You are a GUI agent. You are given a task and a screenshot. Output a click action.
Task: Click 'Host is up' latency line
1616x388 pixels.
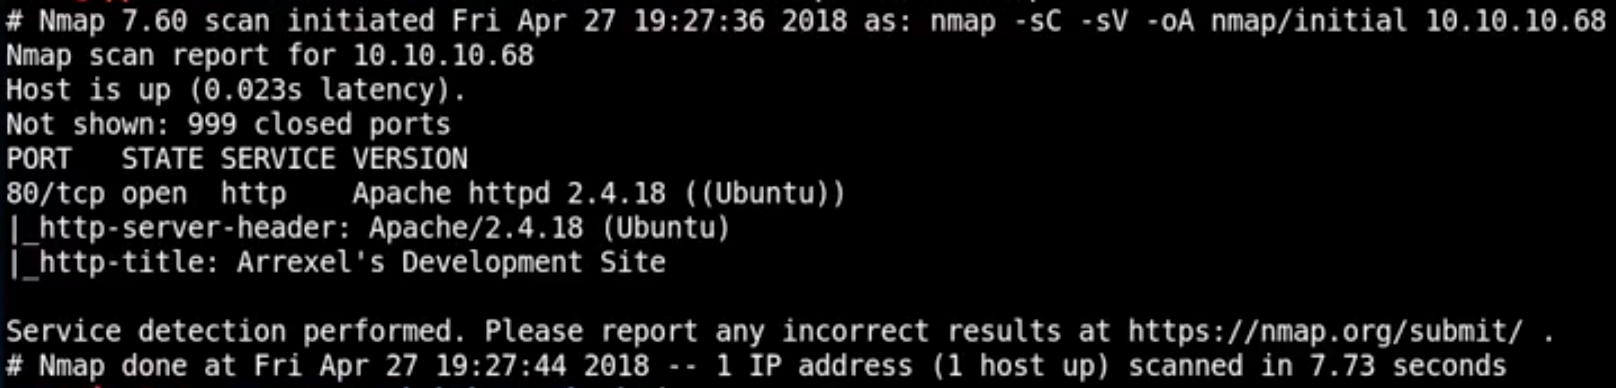(x=236, y=90)
